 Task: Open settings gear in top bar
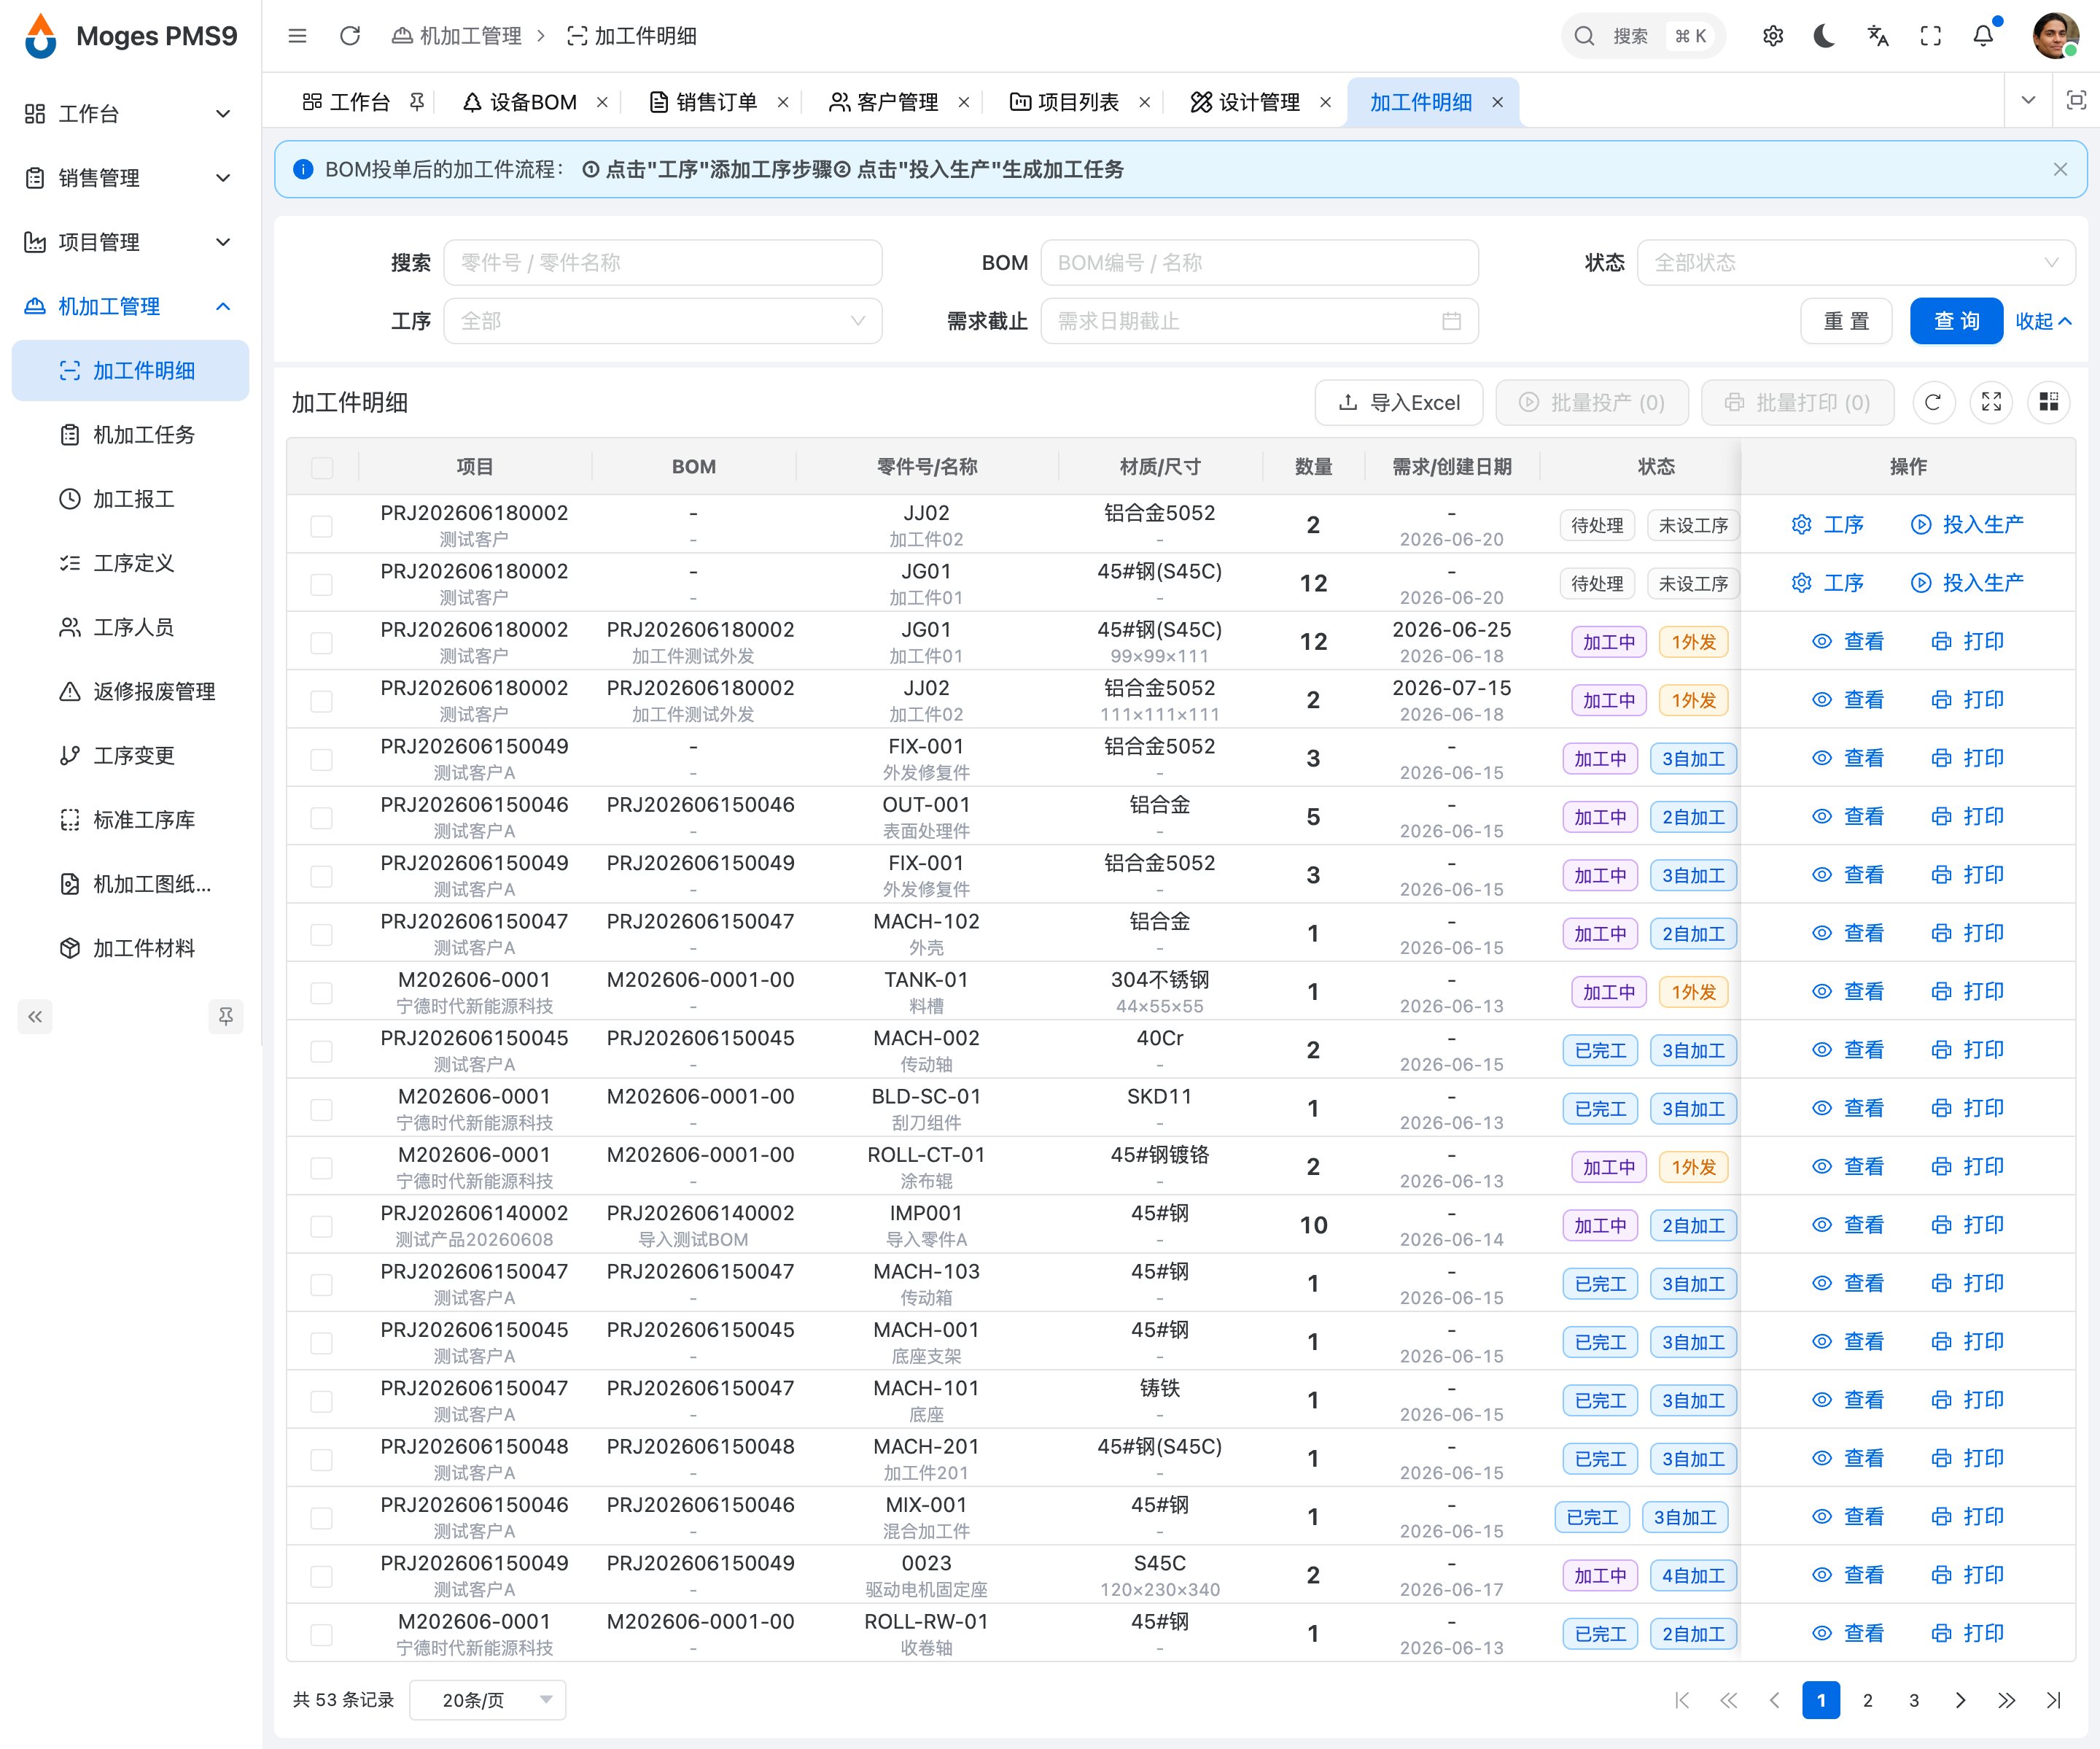pyautogui.click(x=1773, y=36)
